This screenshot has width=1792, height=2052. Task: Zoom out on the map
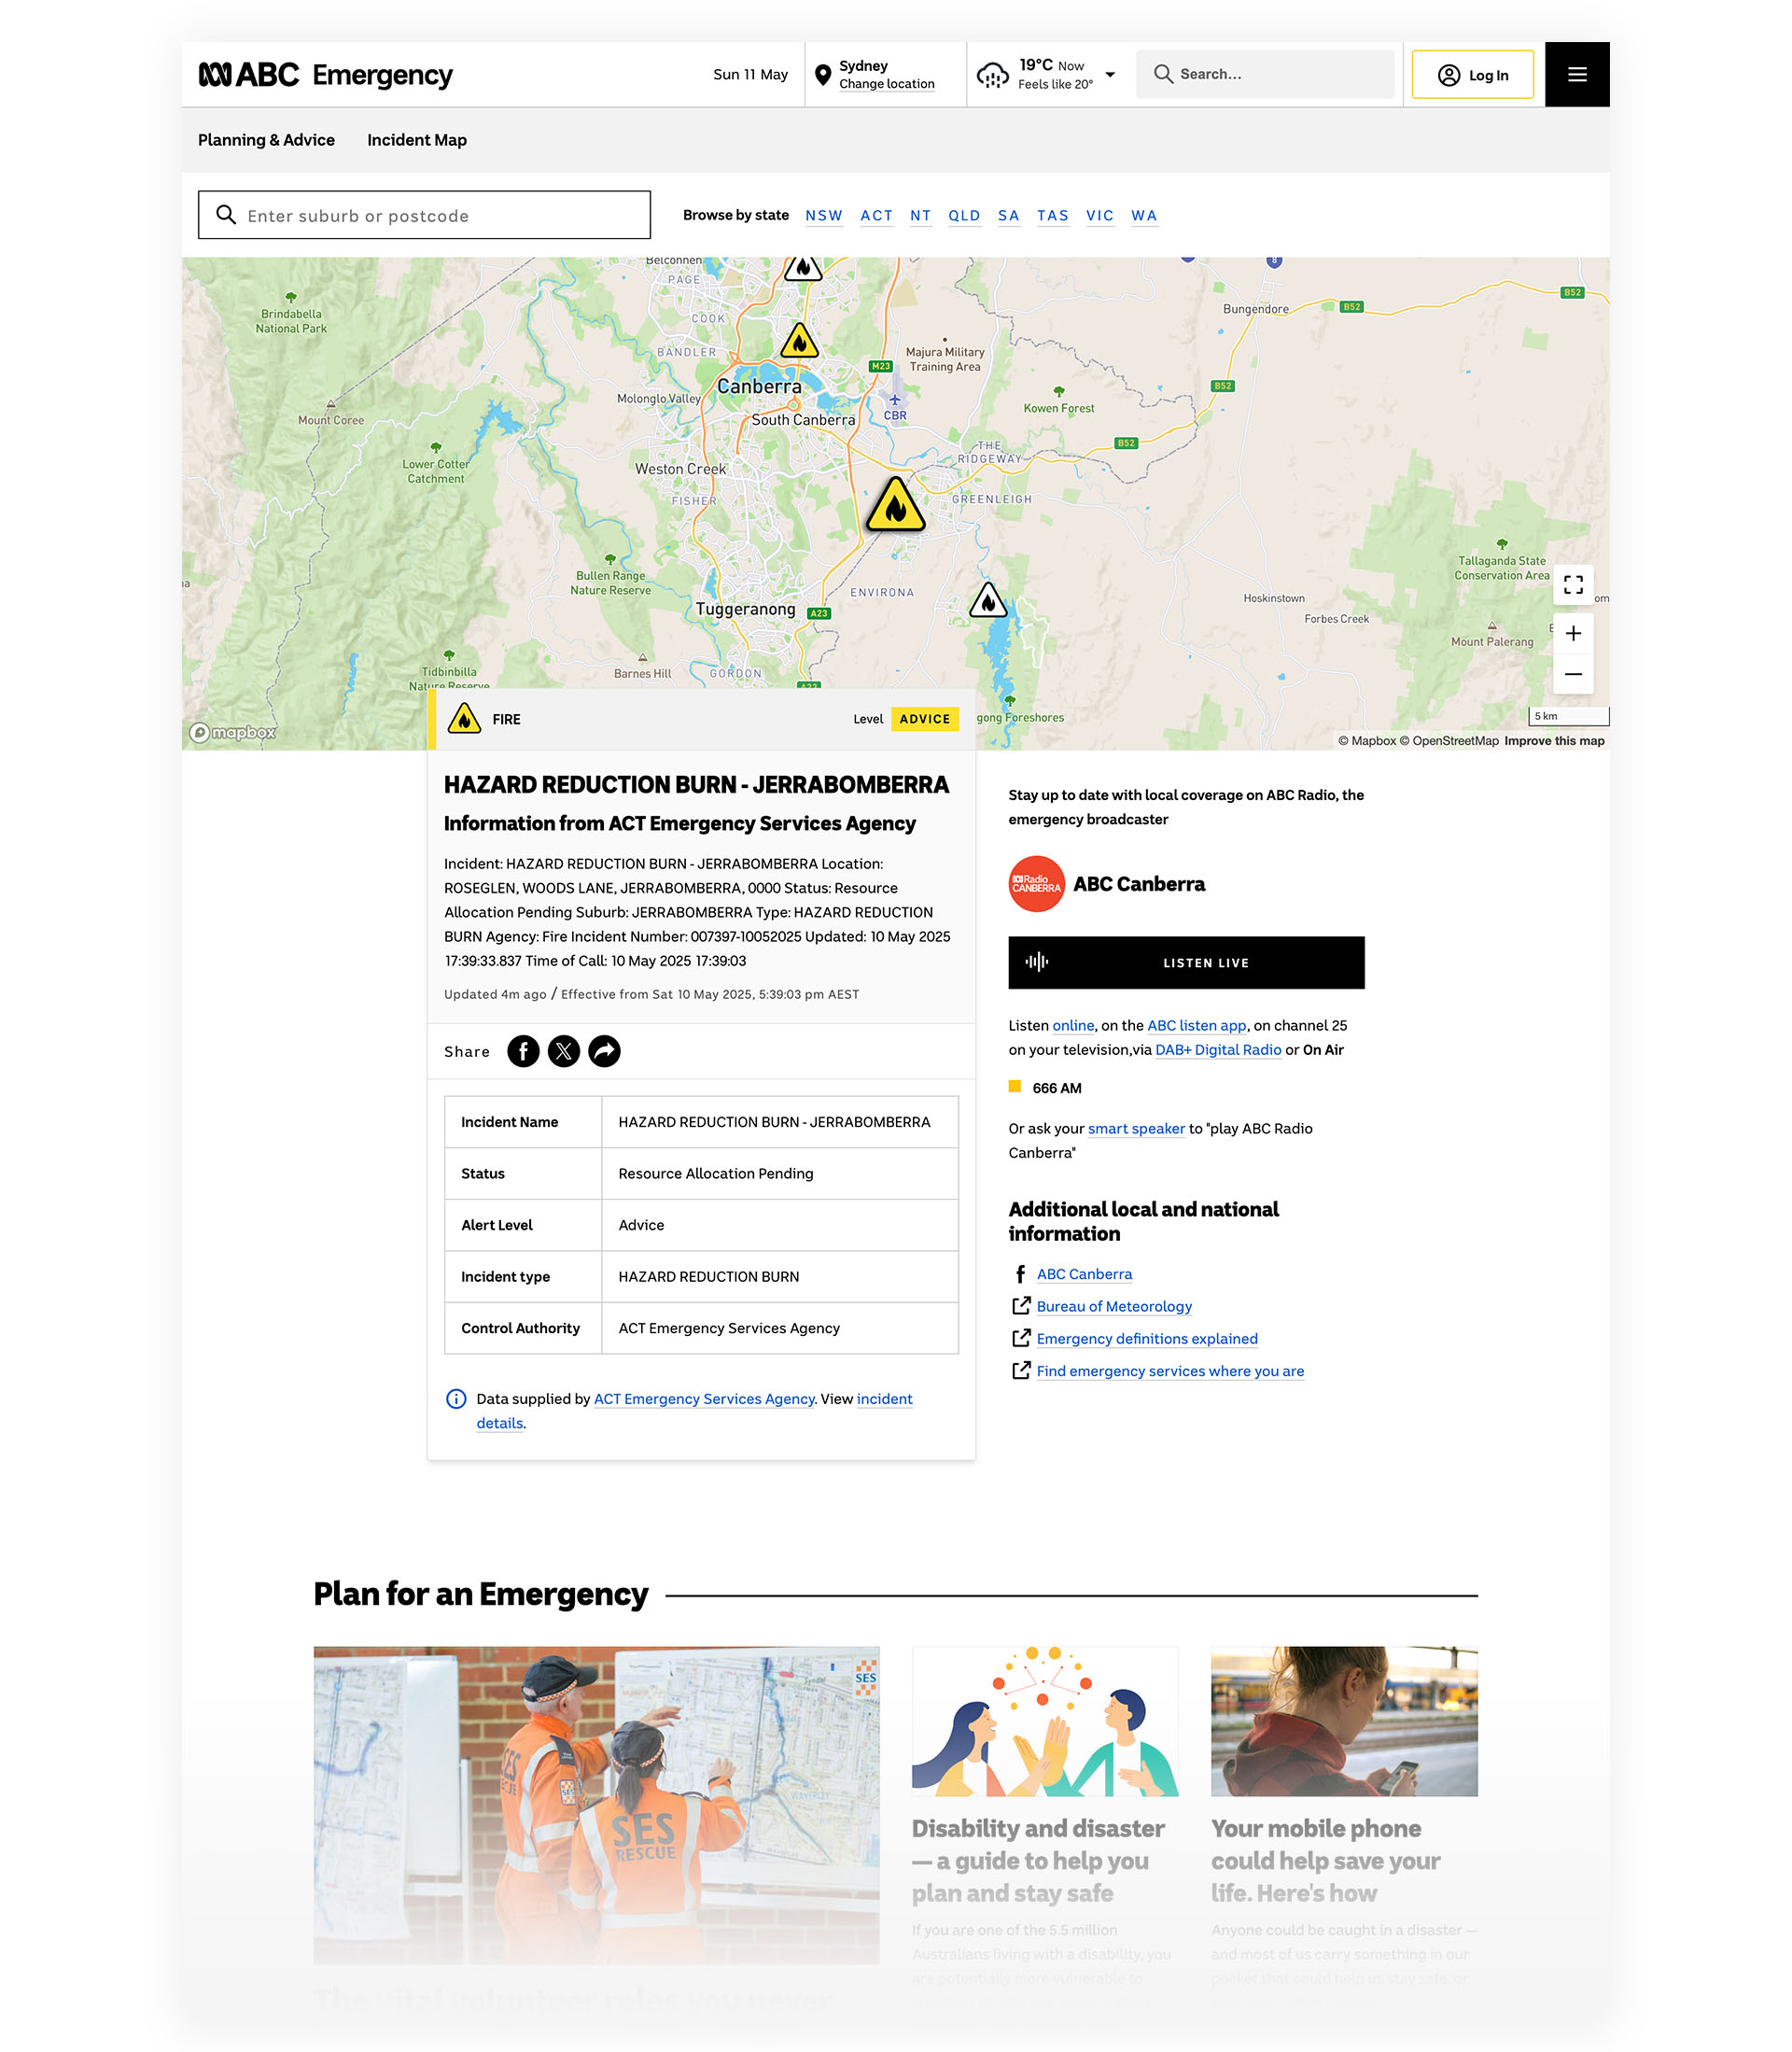click(x=1572, y=674)
